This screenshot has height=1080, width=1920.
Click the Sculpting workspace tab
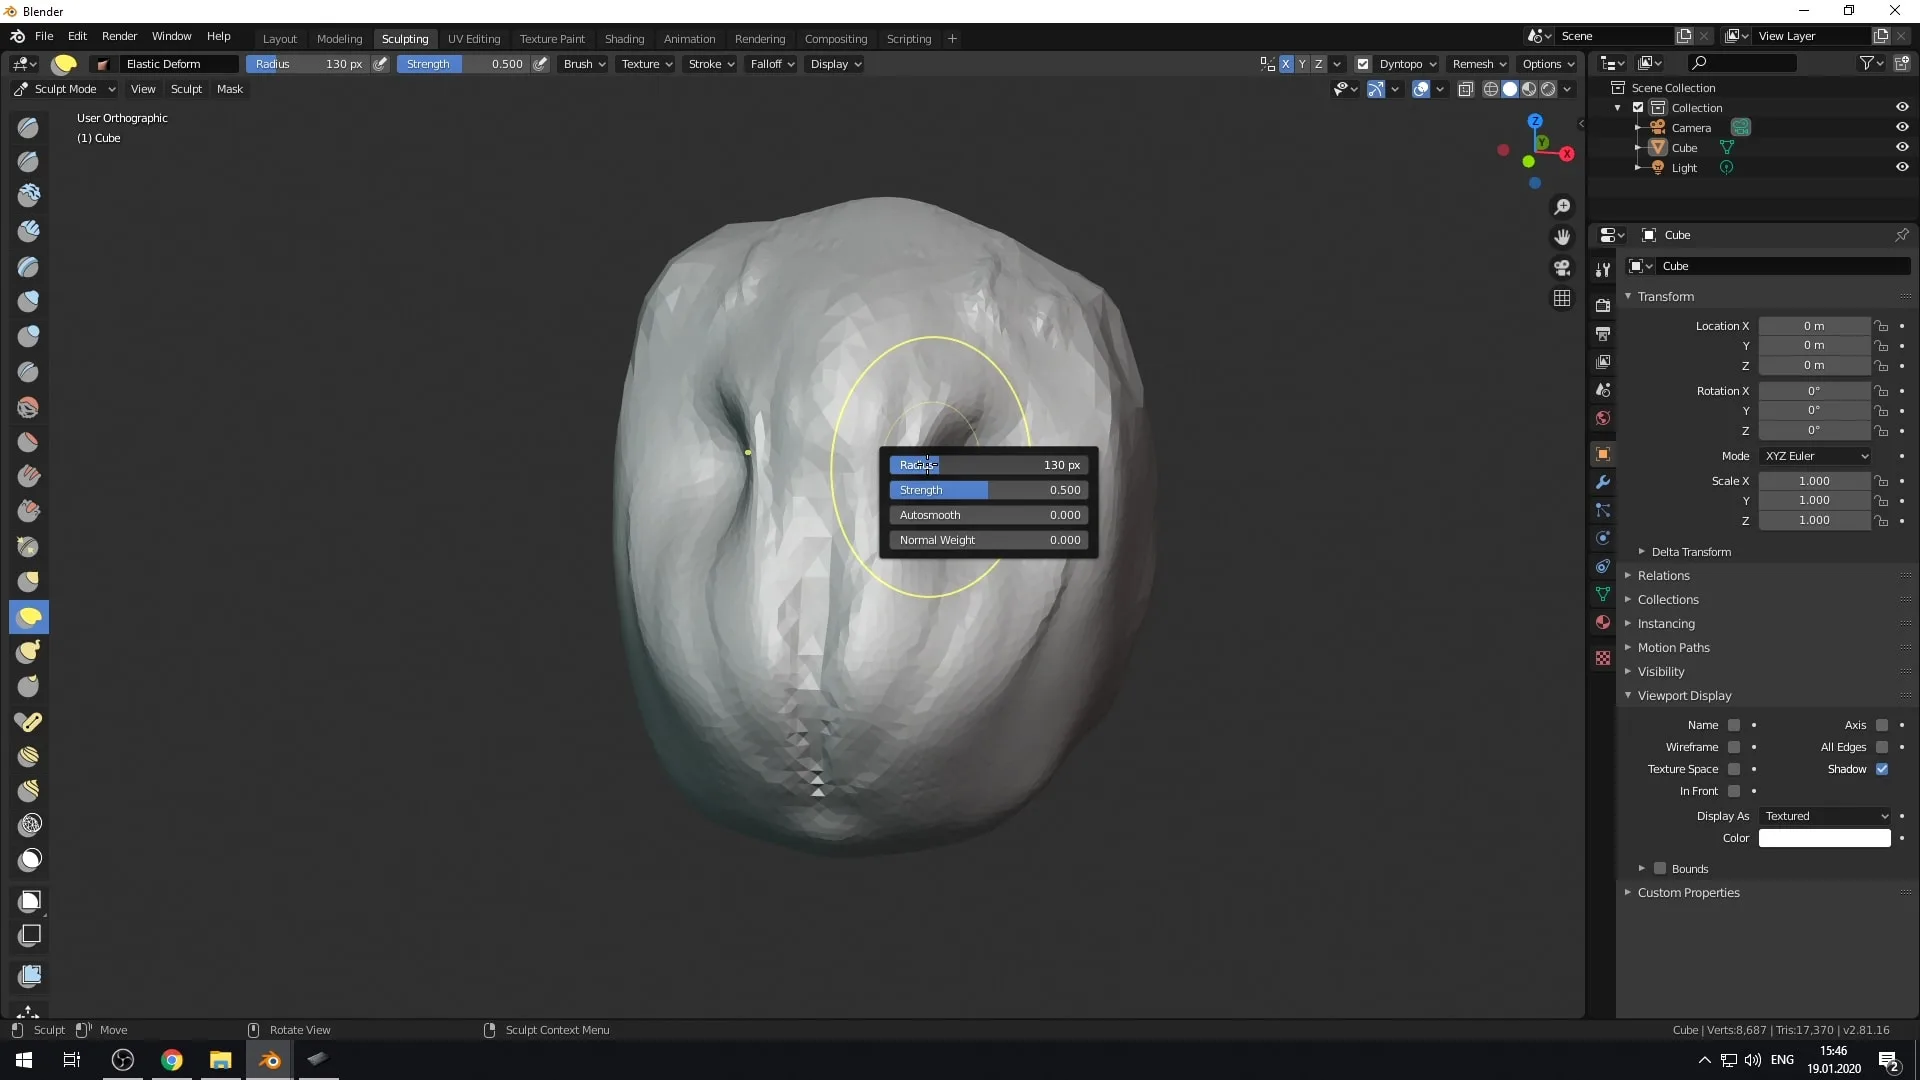pos(404,37)
